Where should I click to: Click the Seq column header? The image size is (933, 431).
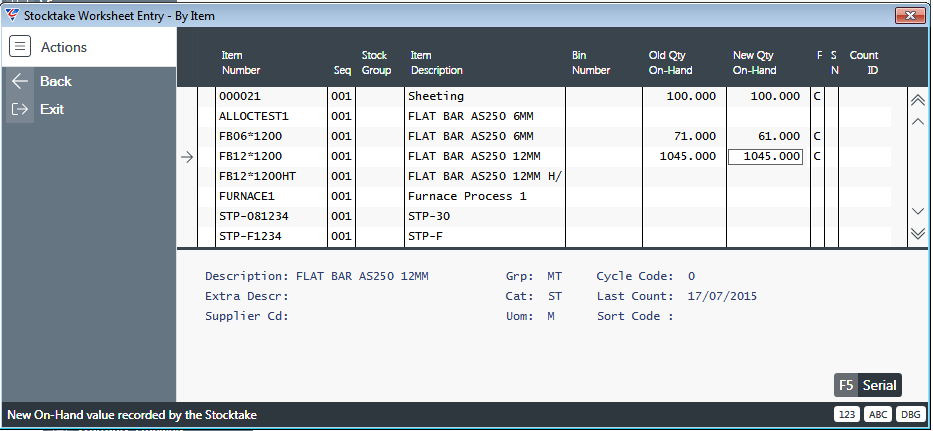point(342,70)
